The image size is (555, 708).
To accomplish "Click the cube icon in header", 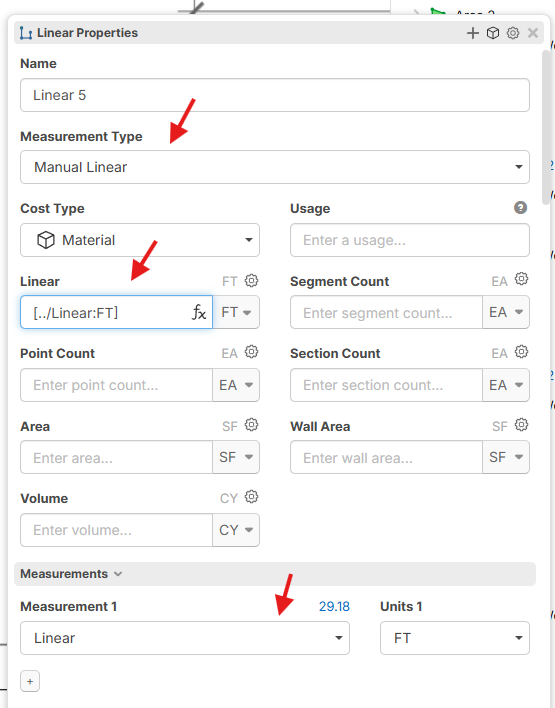I will click(x=493, y=33).
